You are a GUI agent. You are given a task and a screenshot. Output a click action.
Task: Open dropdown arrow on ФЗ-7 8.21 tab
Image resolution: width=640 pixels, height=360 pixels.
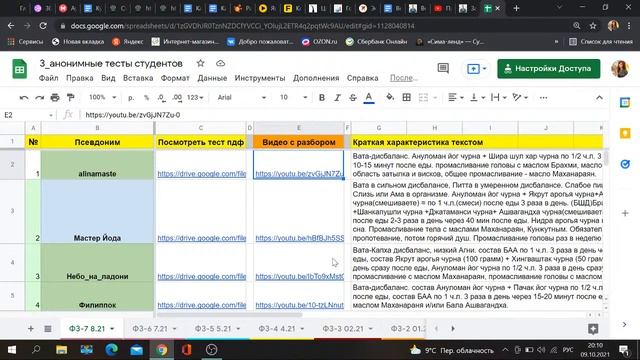(112, 329)
